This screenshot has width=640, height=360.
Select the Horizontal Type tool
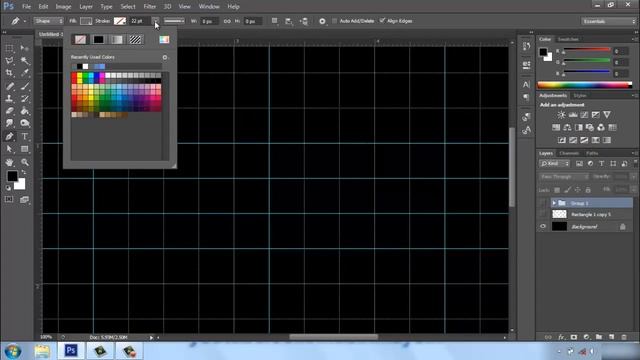point(24,136)
